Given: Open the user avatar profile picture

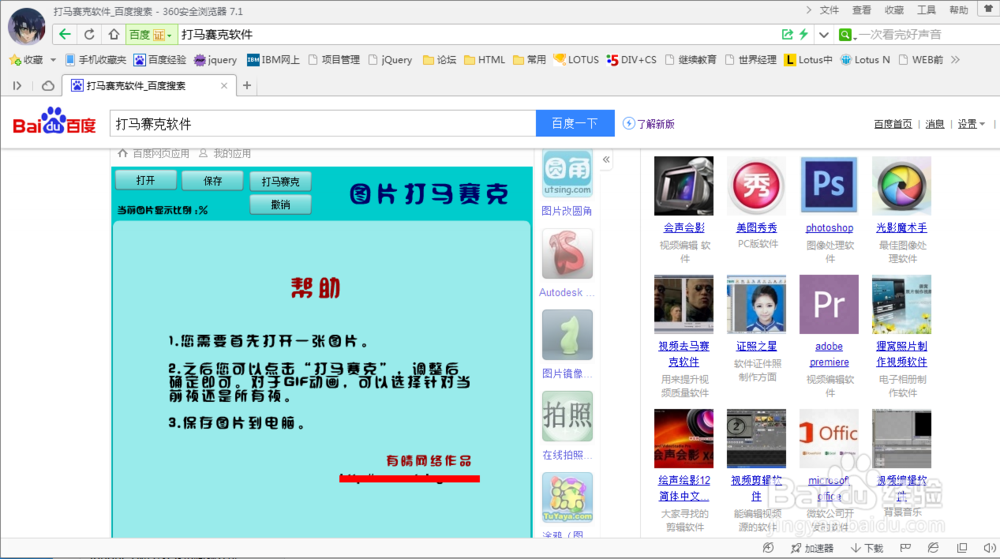Looking at the screenshot, I should click(26, 26).
